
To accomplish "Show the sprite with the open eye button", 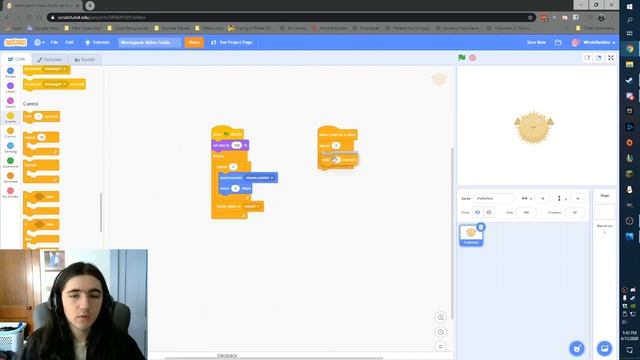I will (x=478, y=212).
